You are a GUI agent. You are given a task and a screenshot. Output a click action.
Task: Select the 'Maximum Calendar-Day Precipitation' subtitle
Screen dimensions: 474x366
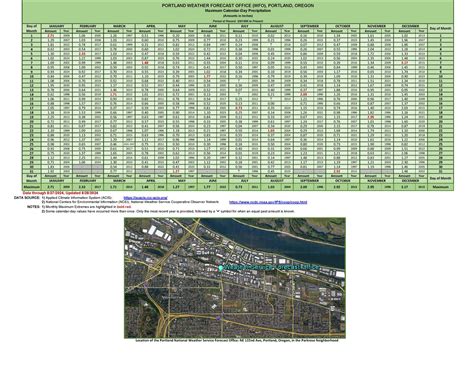[238, 11]
